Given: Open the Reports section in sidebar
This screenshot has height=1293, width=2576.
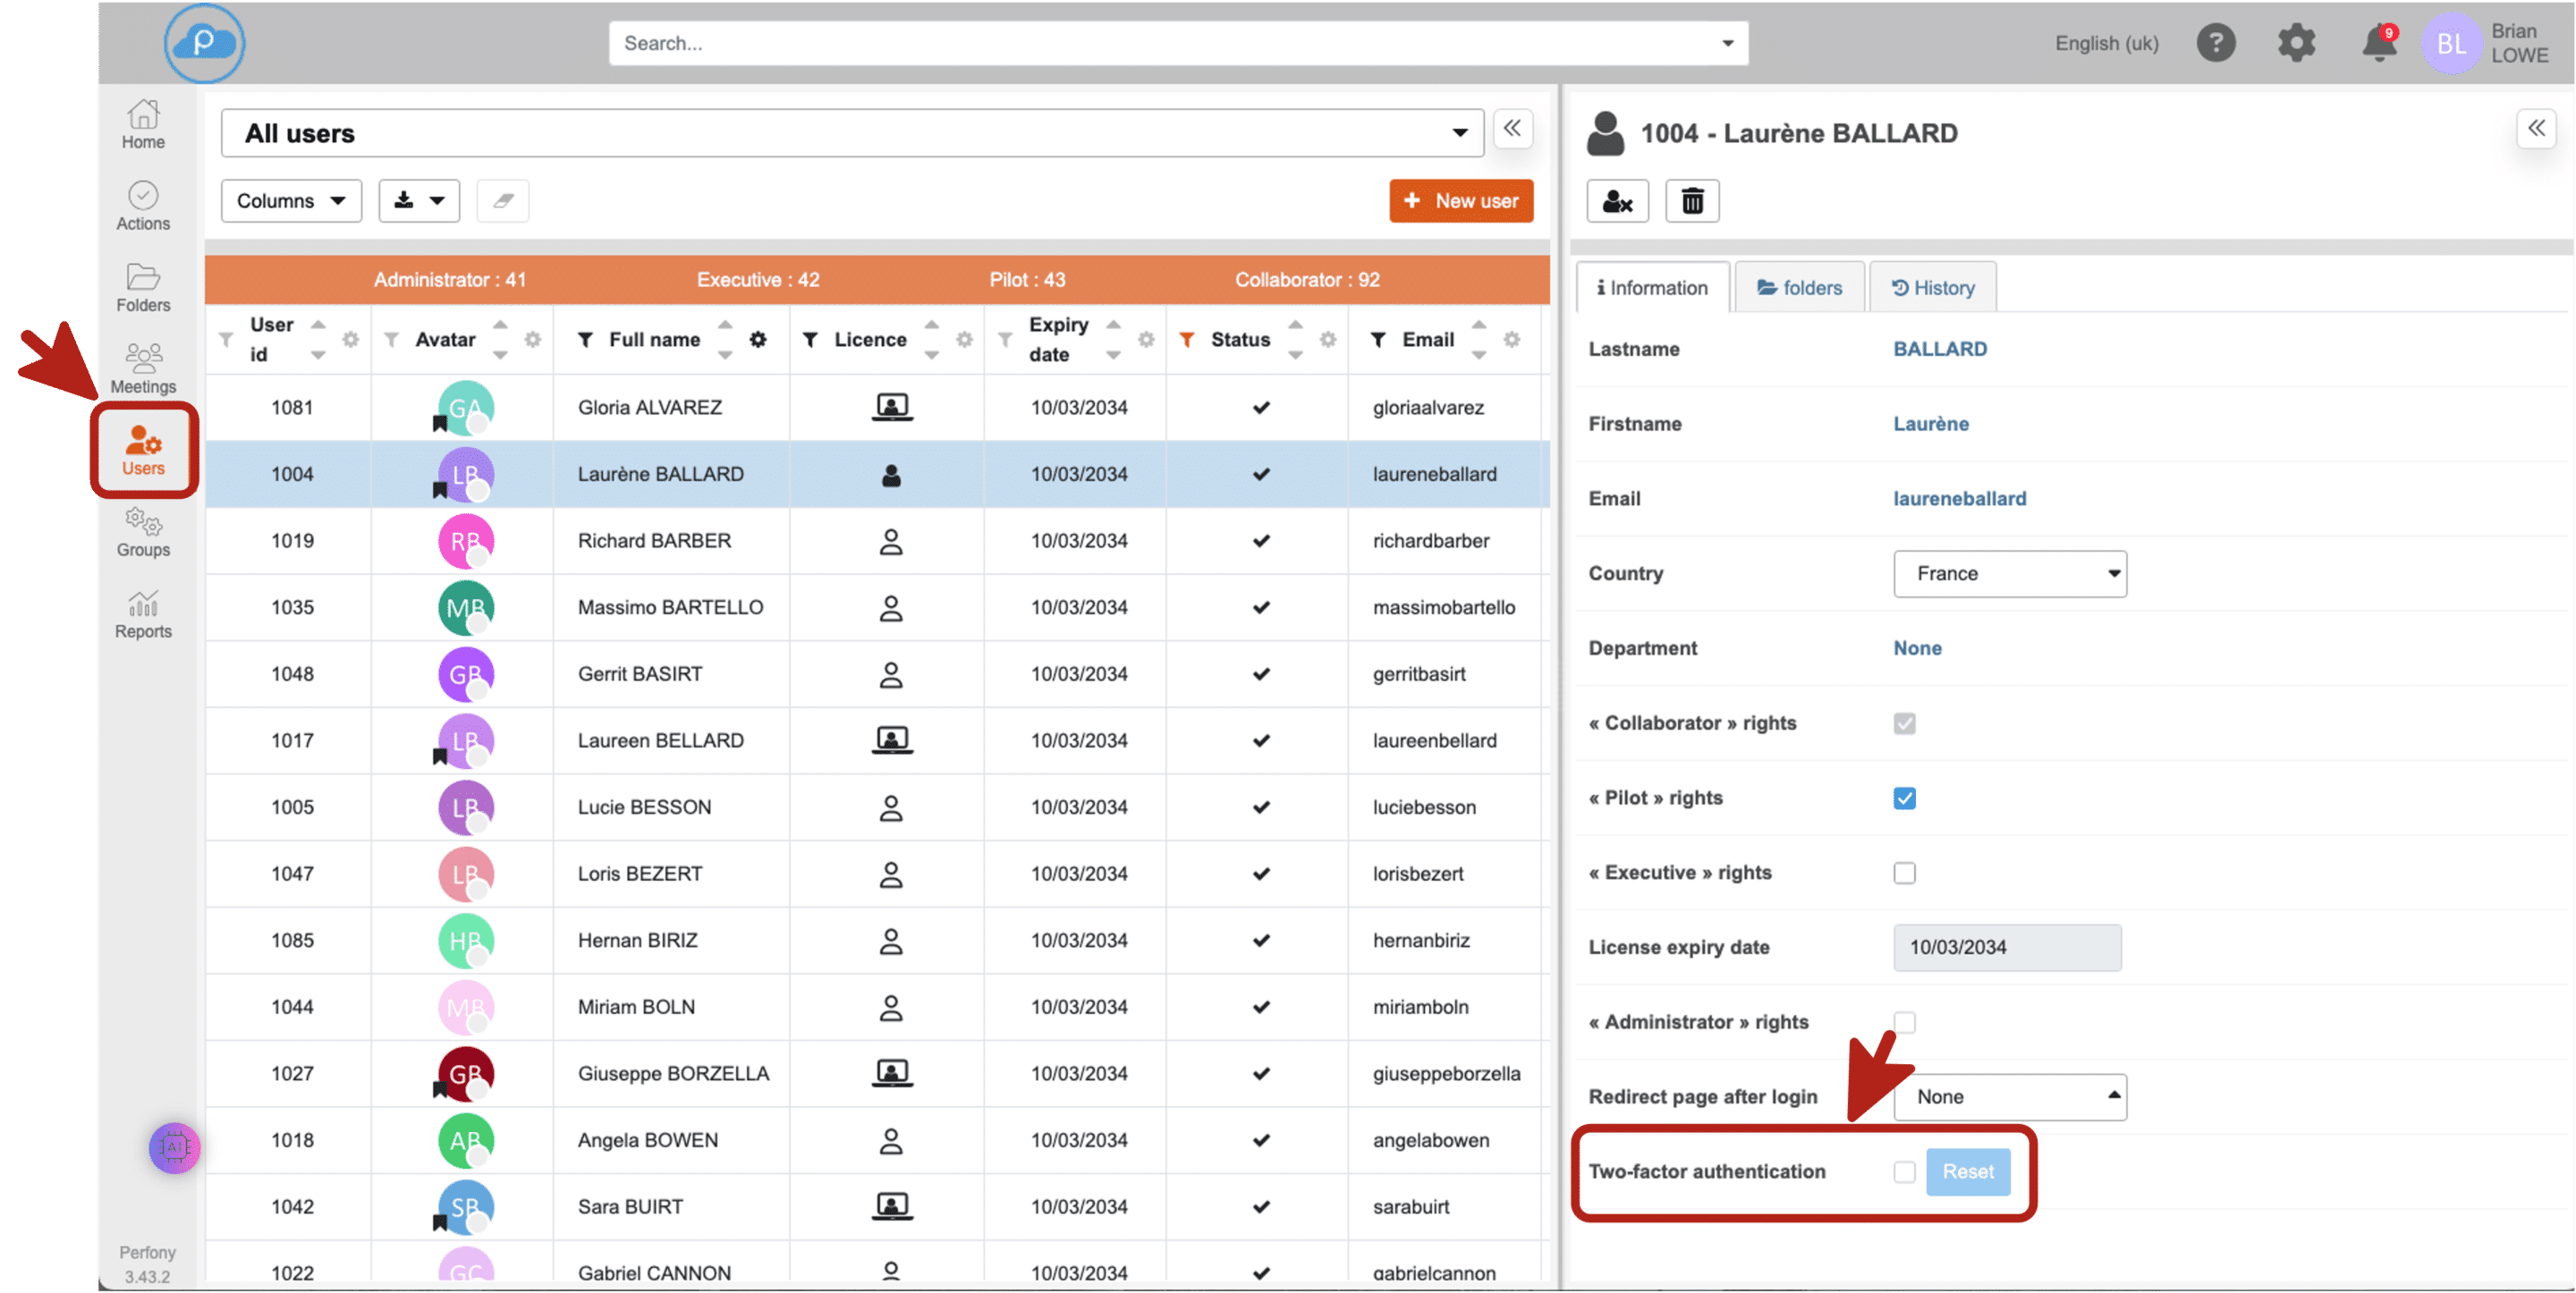Looking at the screenshot, I should [x=143, y=614].
